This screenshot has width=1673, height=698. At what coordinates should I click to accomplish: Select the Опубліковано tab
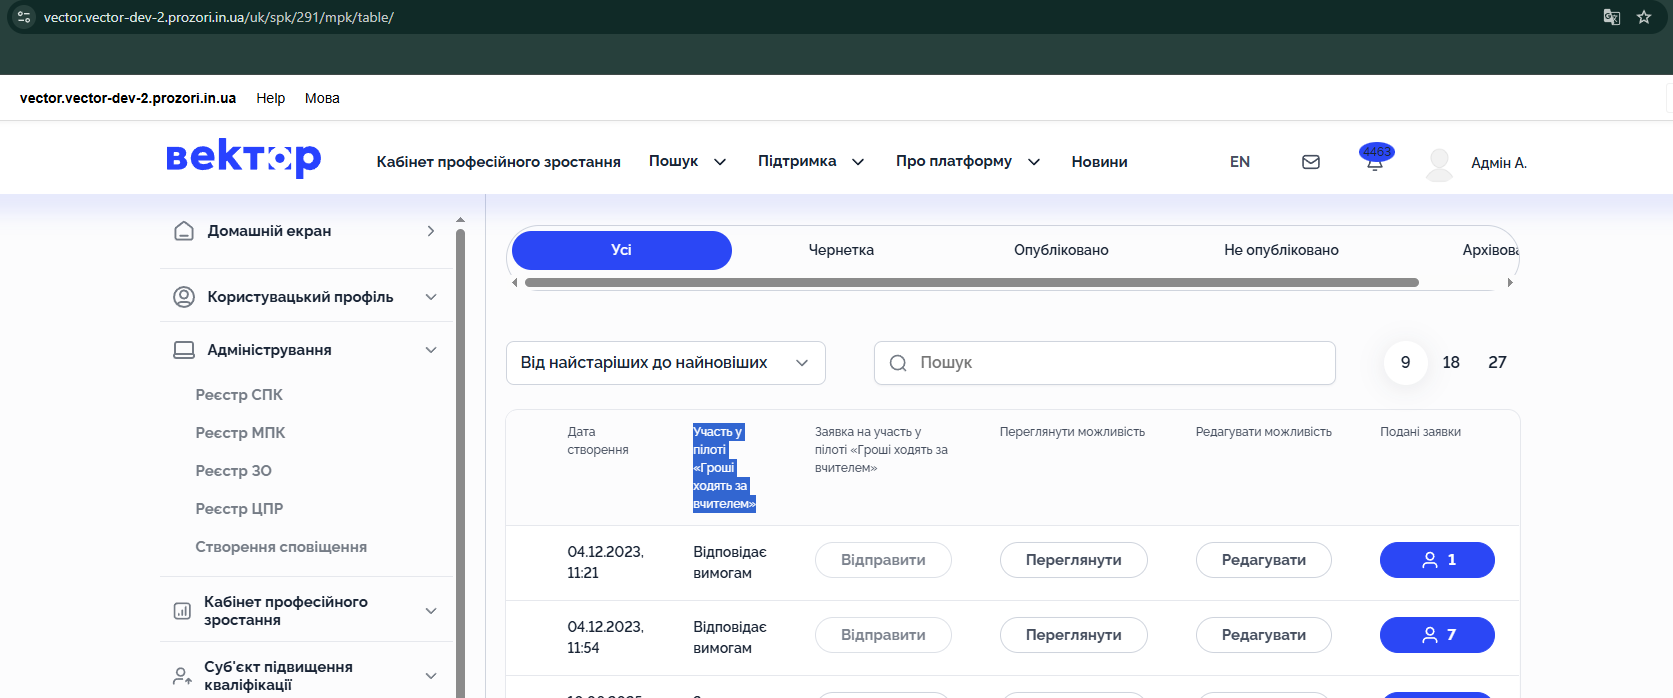(1061, 250)
